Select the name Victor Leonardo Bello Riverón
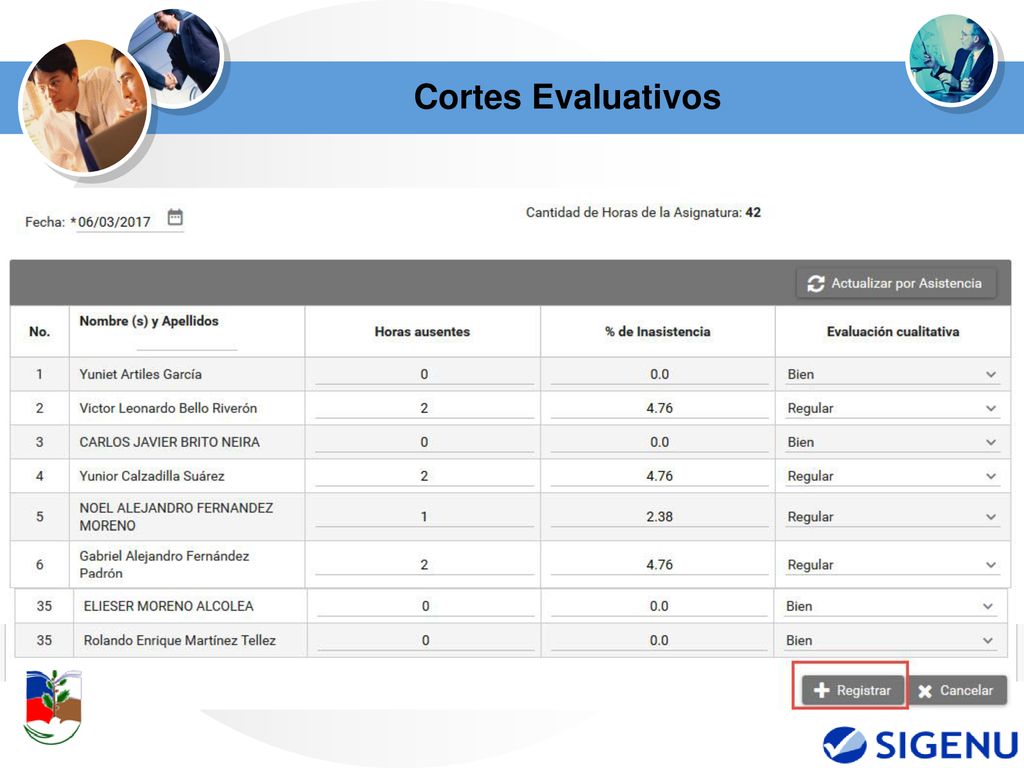 pyautogui.click(x=168, y=408)
